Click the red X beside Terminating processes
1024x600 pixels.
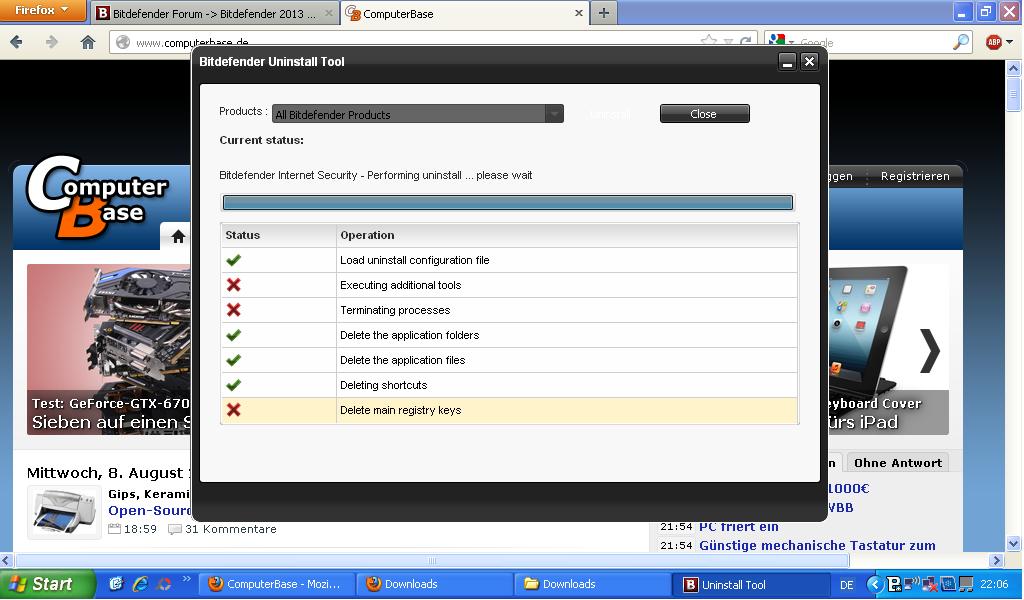tap(233, 309)
